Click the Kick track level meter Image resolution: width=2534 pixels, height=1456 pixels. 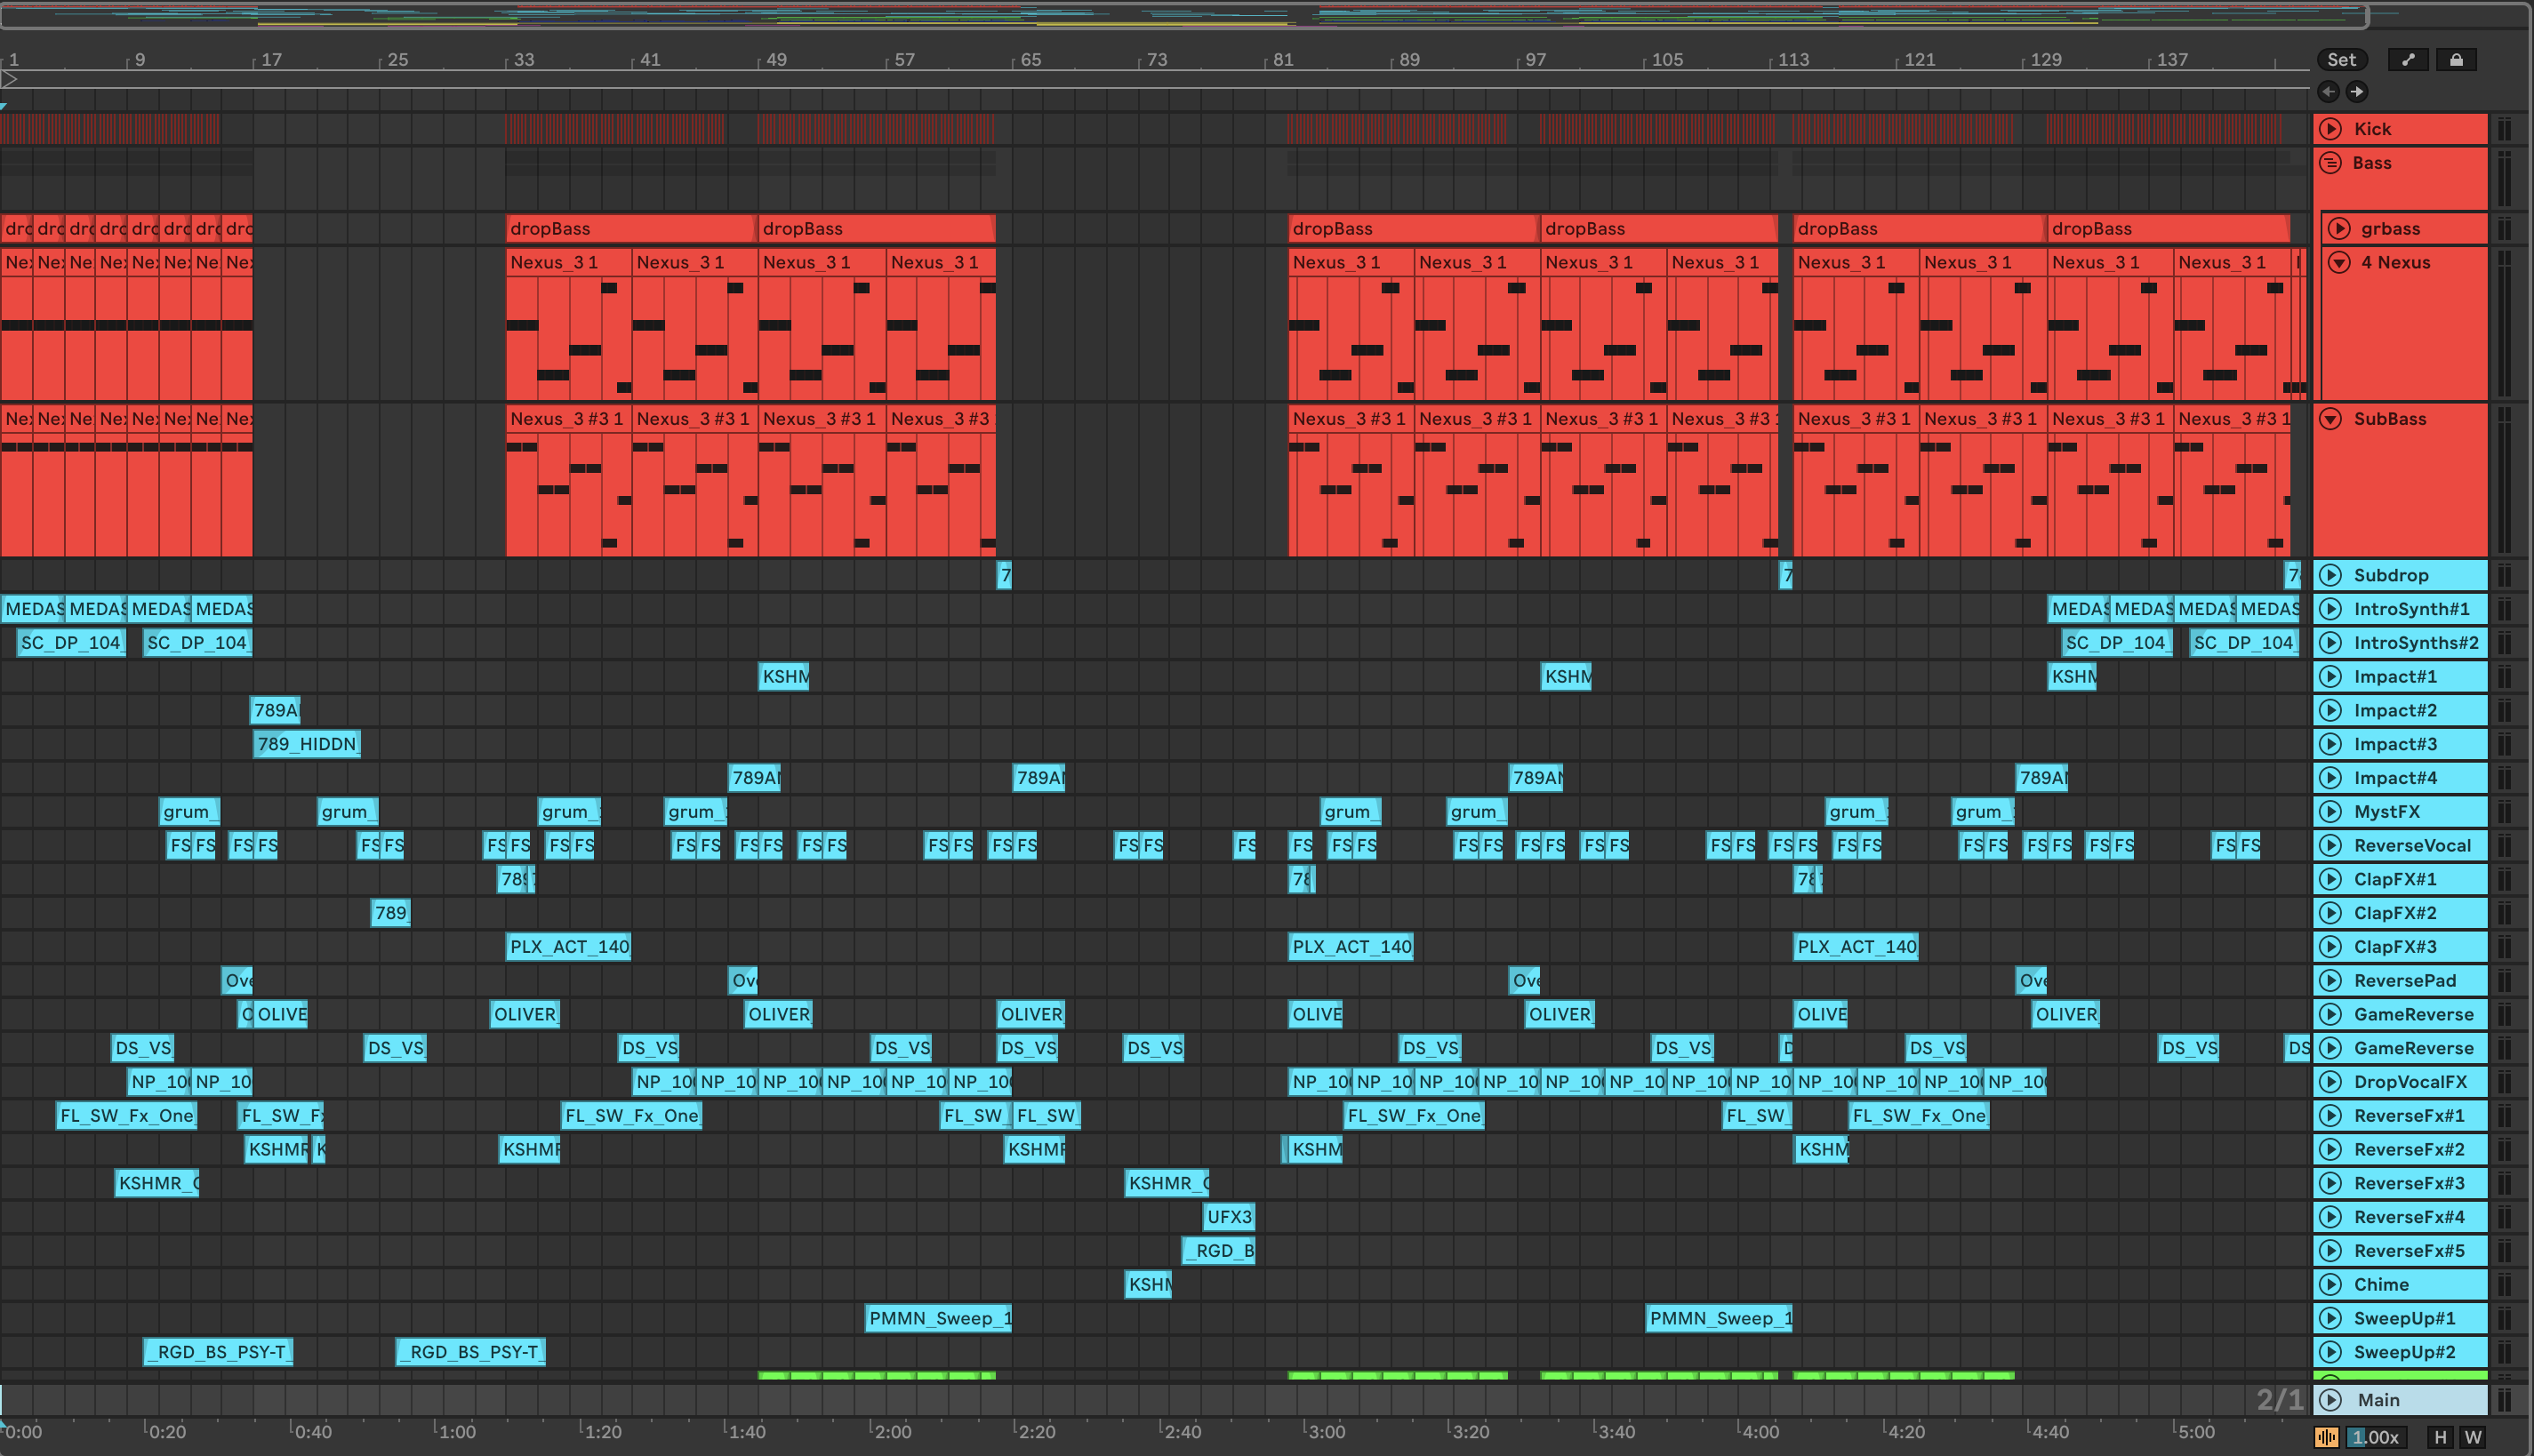pos(2505,129)
